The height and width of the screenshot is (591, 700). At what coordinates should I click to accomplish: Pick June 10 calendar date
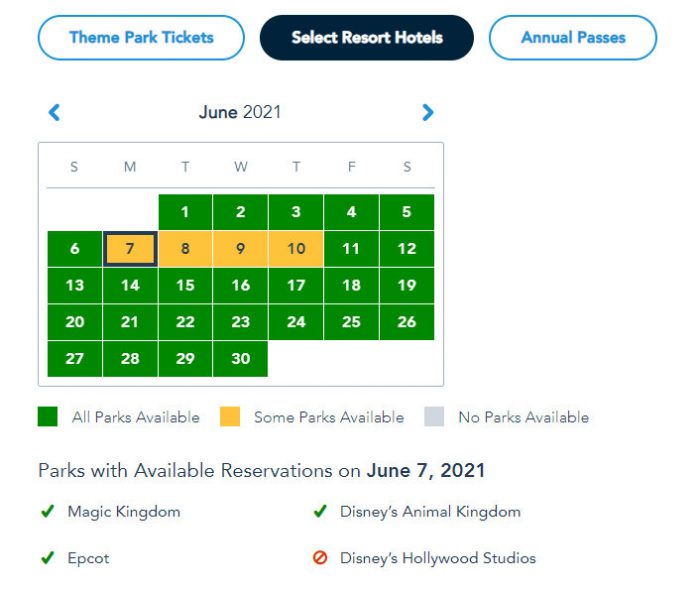tap(296, 249)
